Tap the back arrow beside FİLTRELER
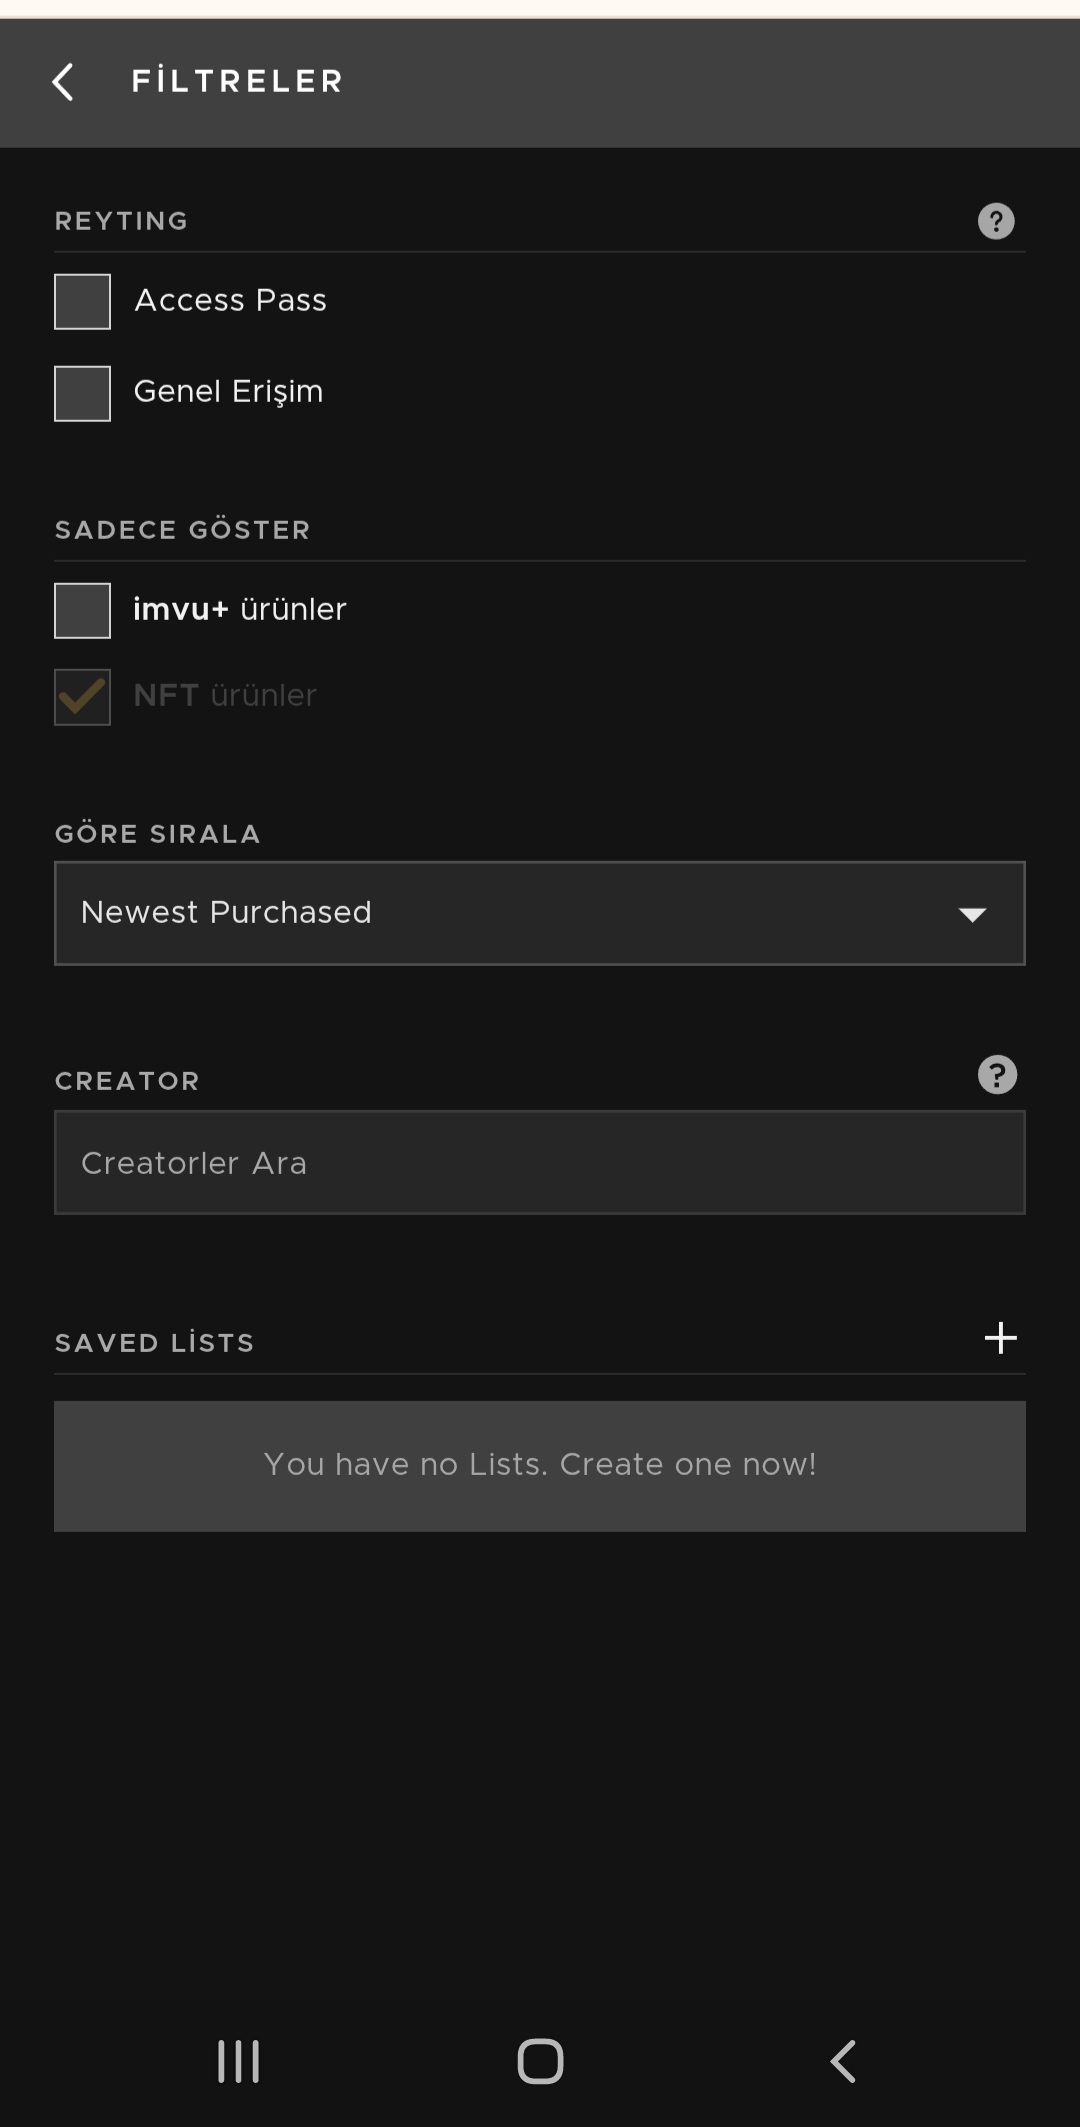 [x=63, y=82]
